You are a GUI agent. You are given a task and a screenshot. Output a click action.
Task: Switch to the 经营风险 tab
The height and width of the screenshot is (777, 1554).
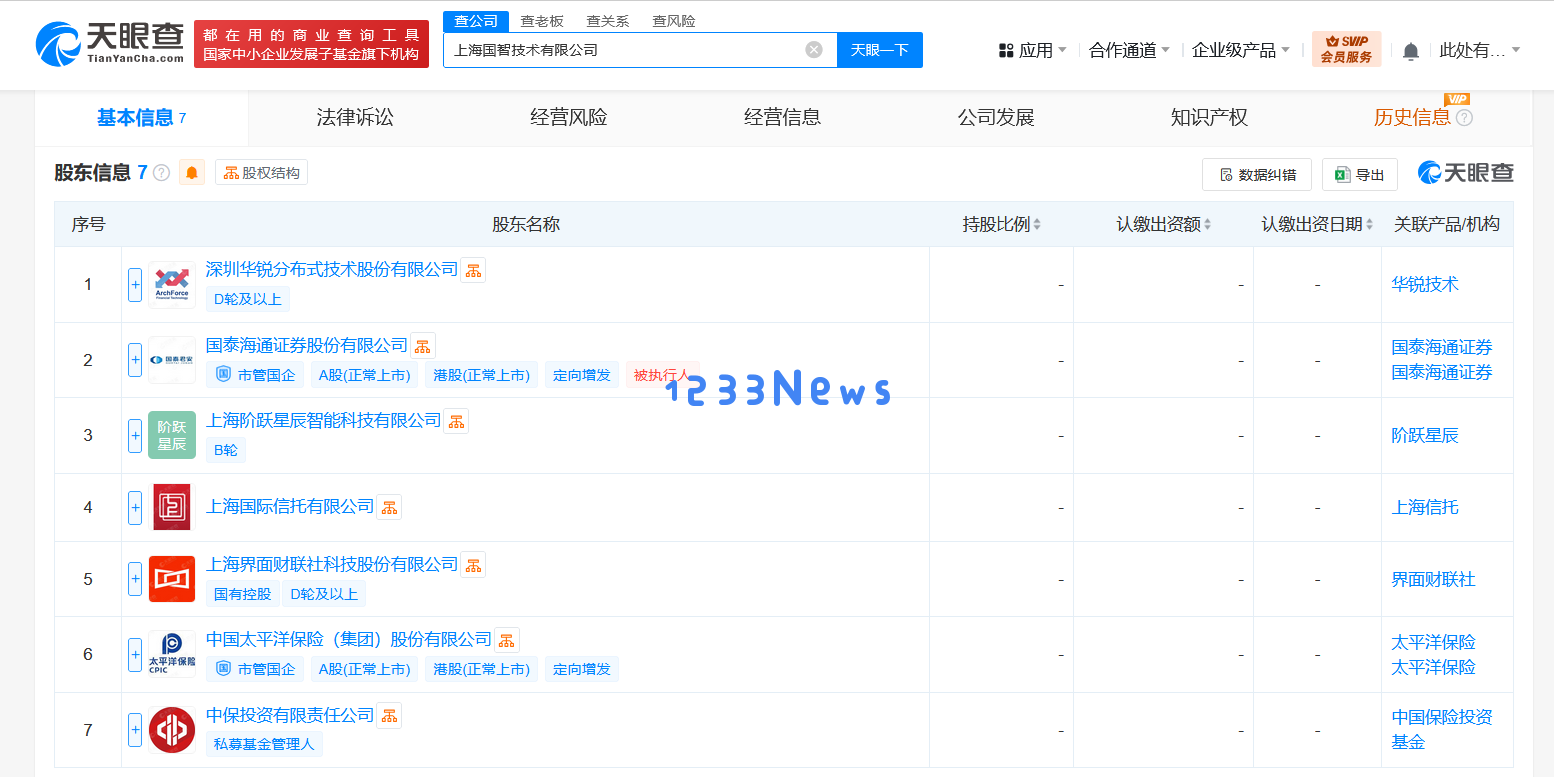click(x=569, y=118)
